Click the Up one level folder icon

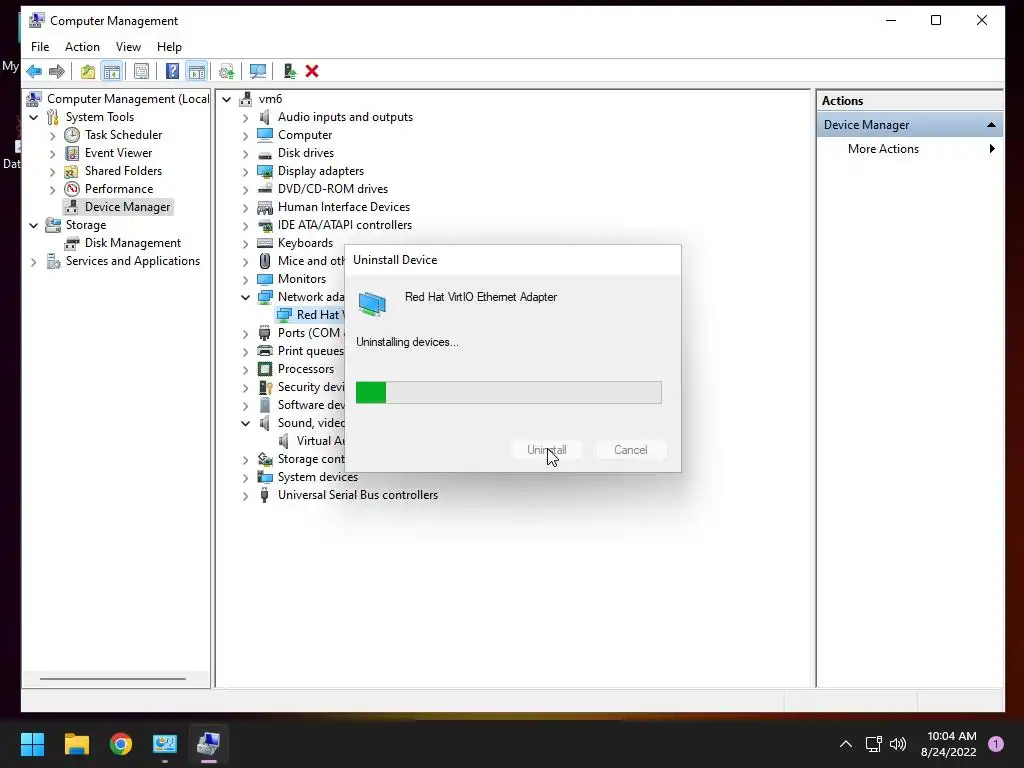coord(88,71)
